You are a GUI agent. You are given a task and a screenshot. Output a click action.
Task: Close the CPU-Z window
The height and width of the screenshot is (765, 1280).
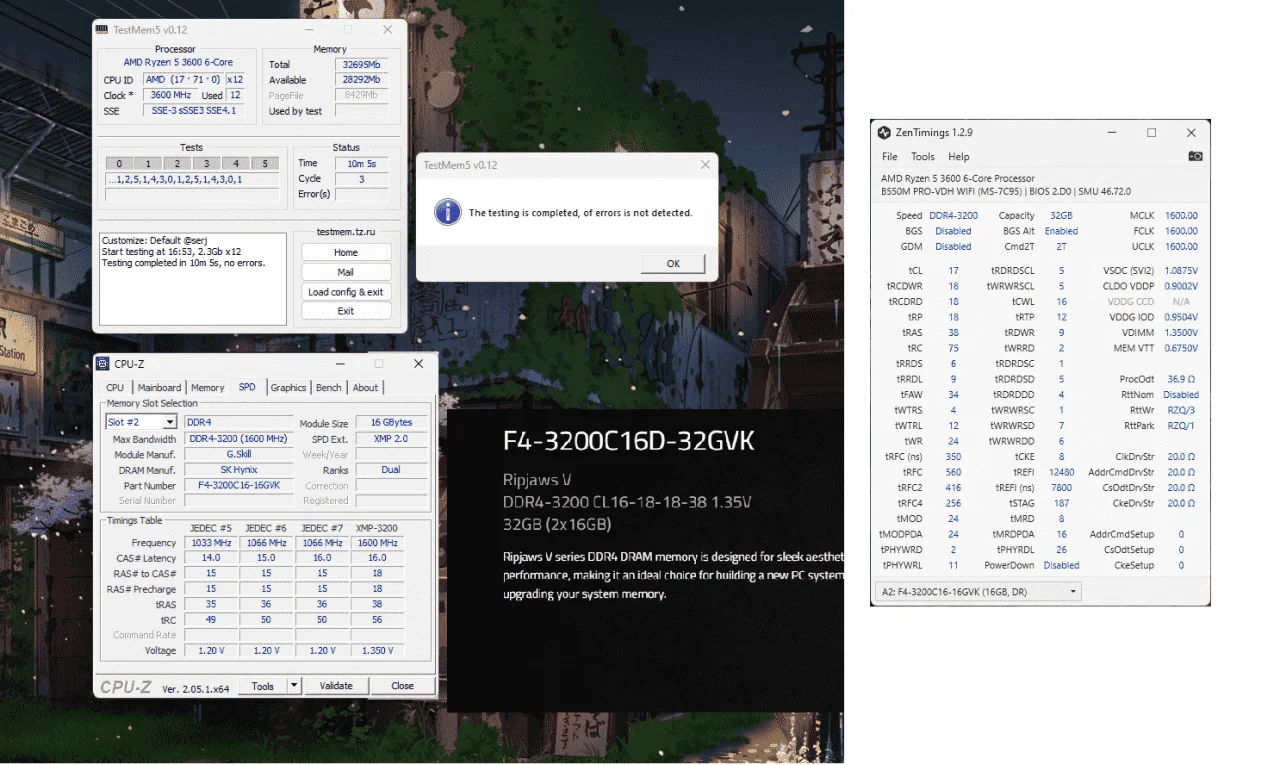point(418,364)
